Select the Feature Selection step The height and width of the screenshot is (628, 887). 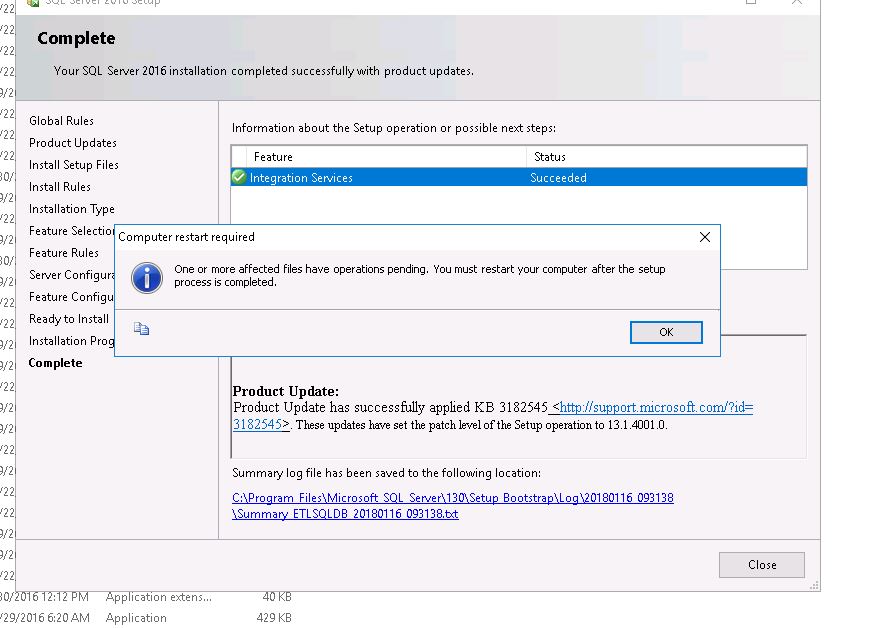coord(71,231)
